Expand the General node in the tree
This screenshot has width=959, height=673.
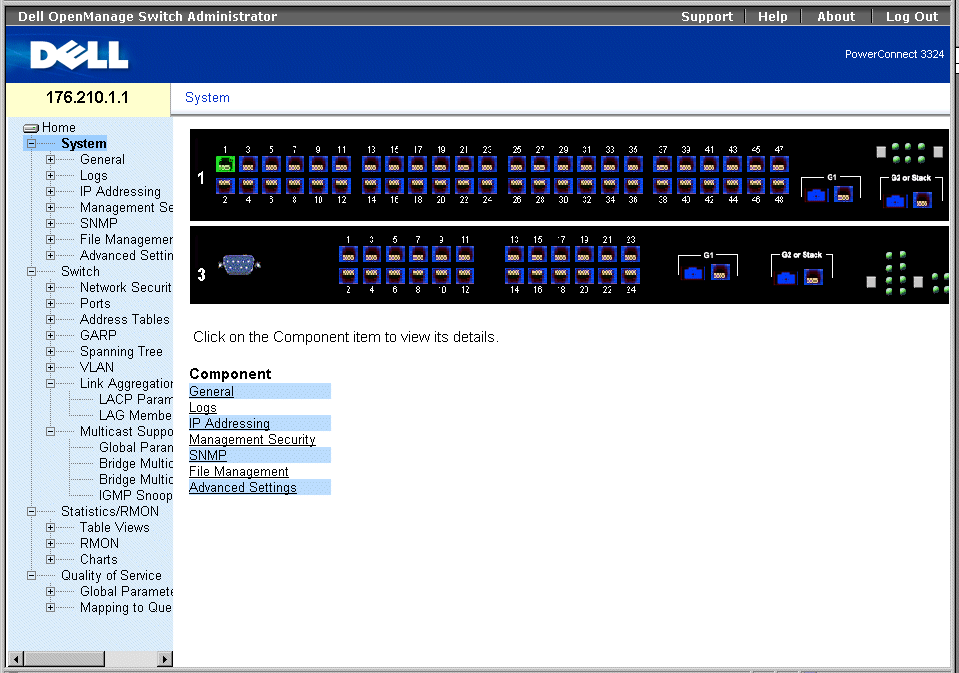51,160
